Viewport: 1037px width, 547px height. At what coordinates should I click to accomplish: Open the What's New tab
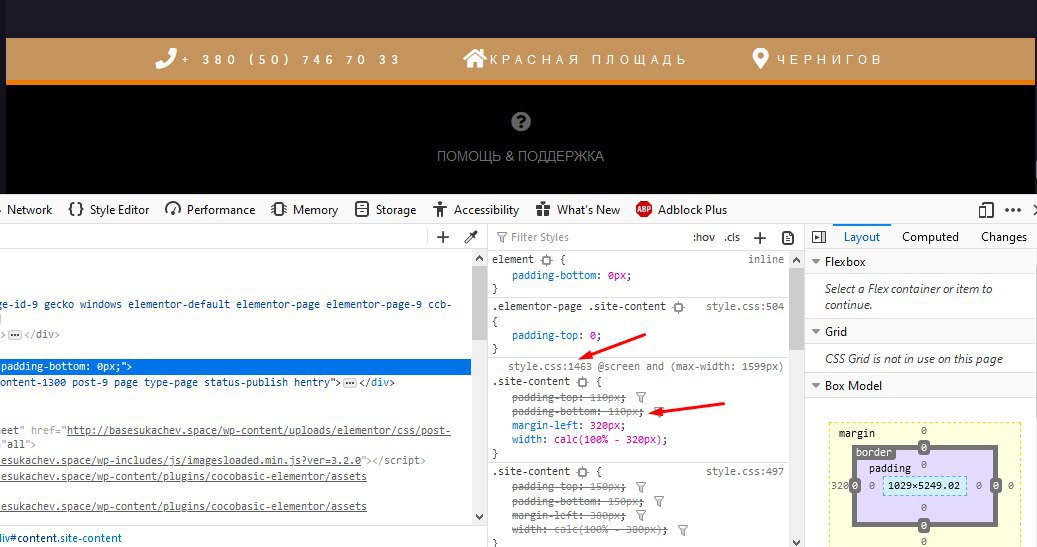[578, 210]
